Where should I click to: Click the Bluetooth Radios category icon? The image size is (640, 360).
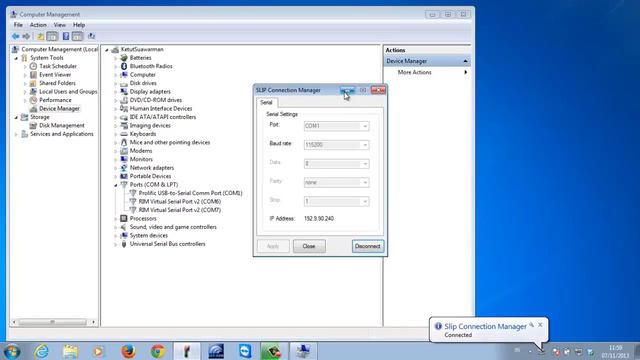[124, 66]
